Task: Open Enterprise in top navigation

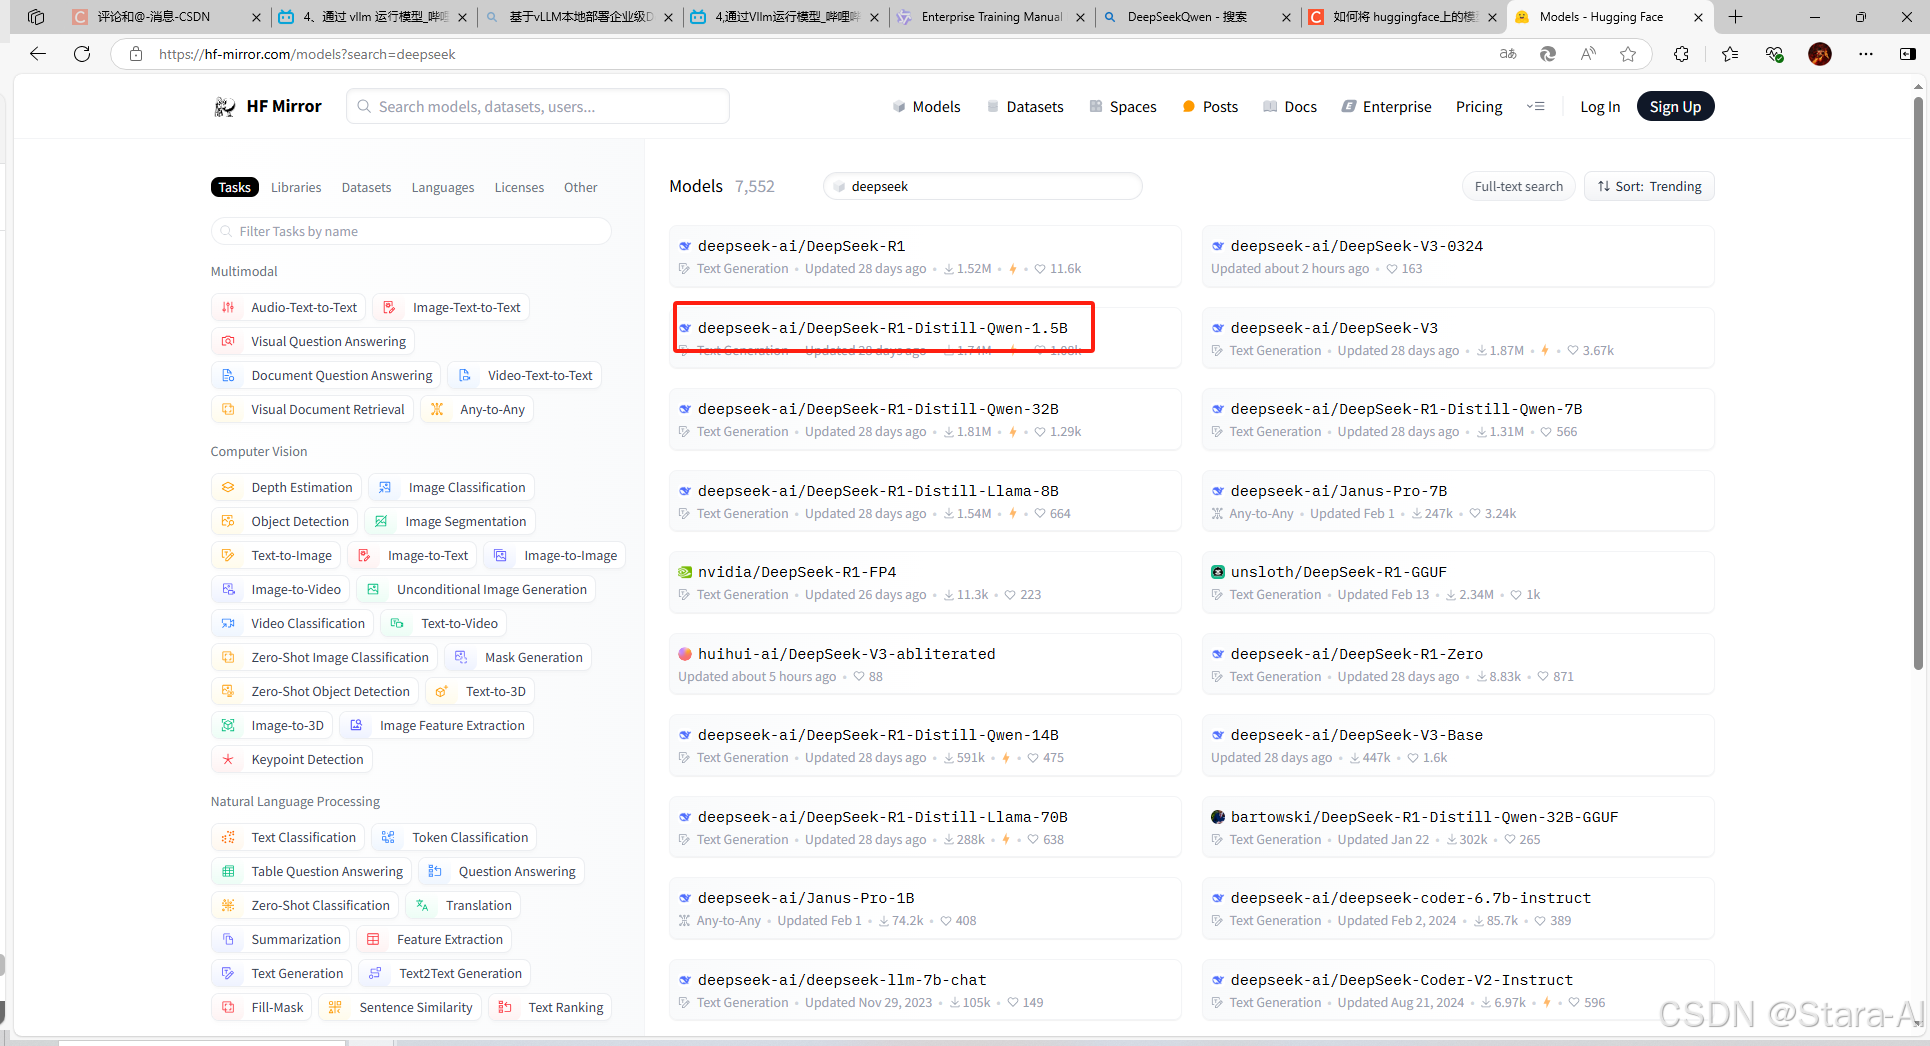Action: pos(1387,106)
